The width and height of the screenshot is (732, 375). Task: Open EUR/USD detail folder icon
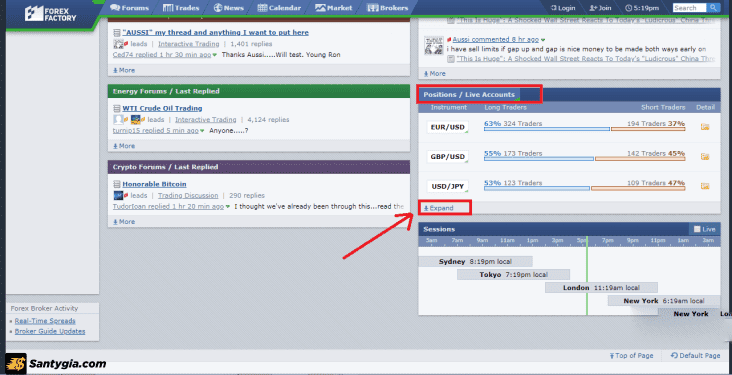[705, 127]
